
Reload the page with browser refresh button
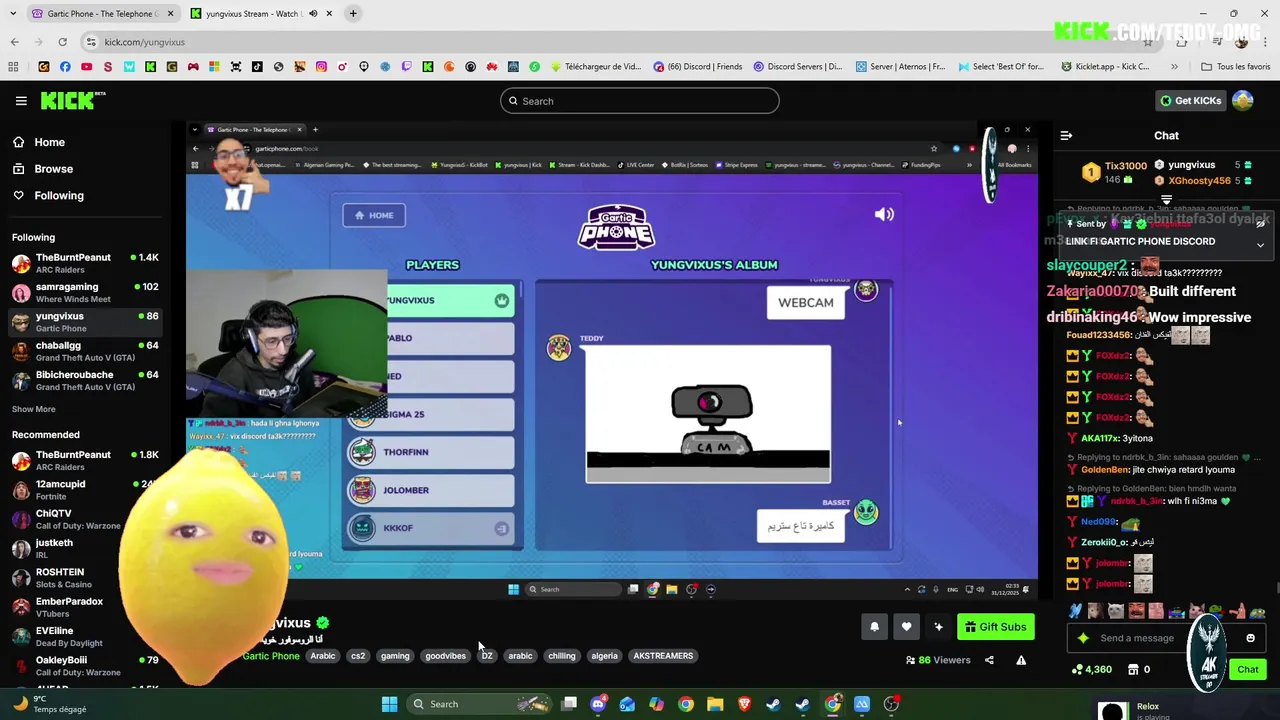click(62, 42)
